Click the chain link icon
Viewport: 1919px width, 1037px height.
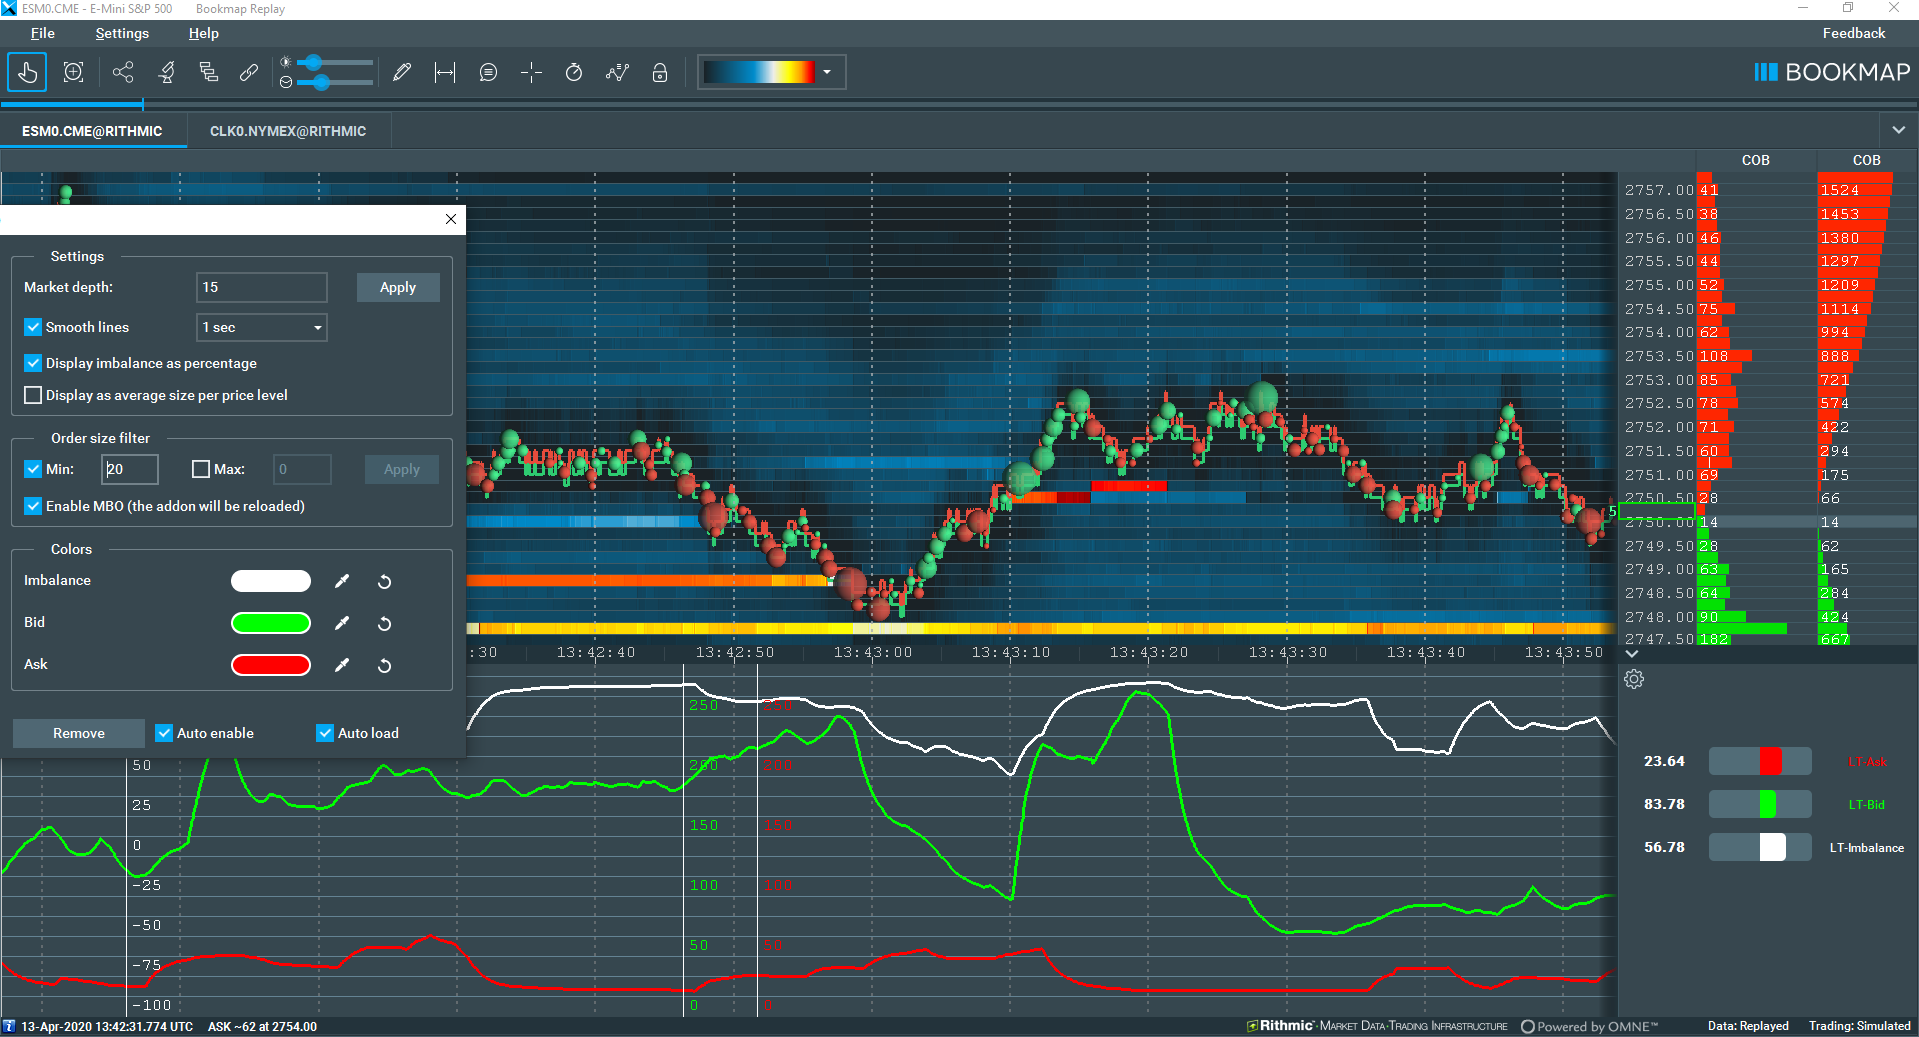(x=249, y=72)
